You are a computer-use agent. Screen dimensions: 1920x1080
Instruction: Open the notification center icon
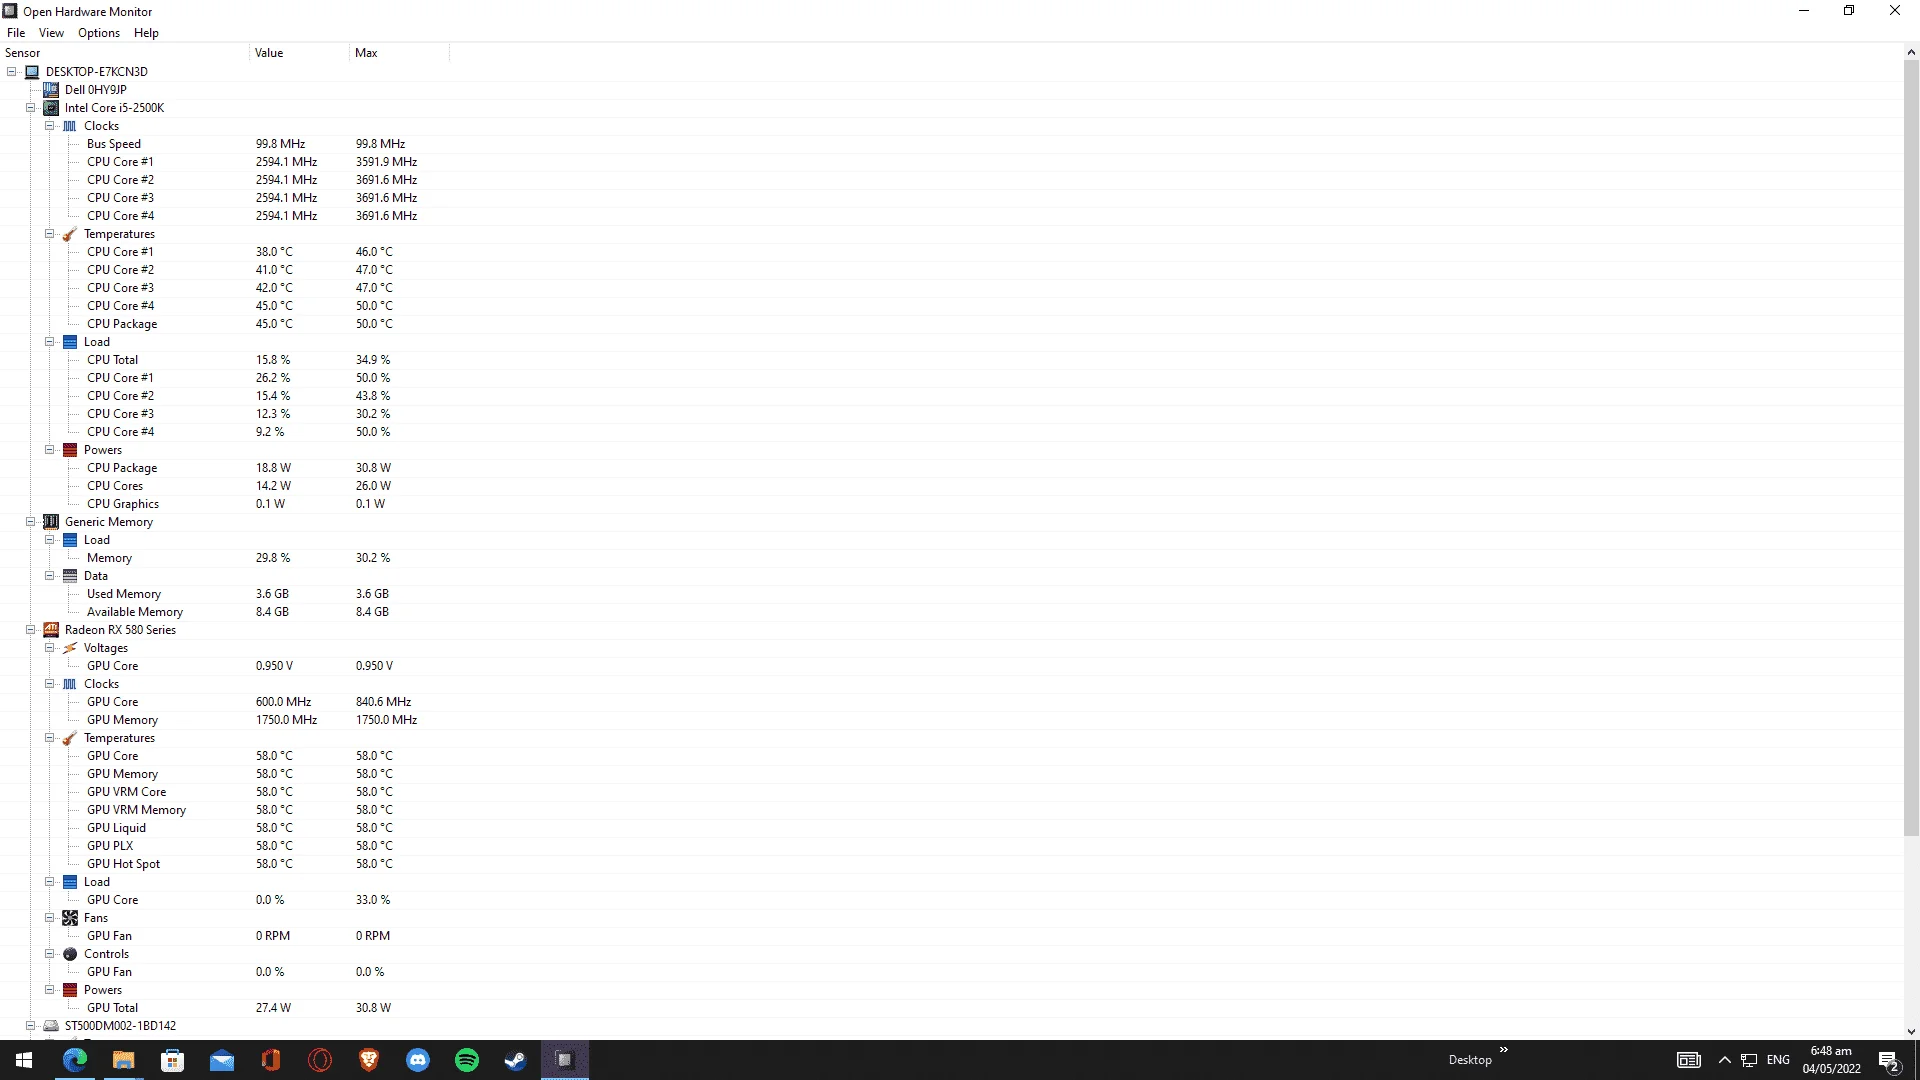click(1889, 1060)
